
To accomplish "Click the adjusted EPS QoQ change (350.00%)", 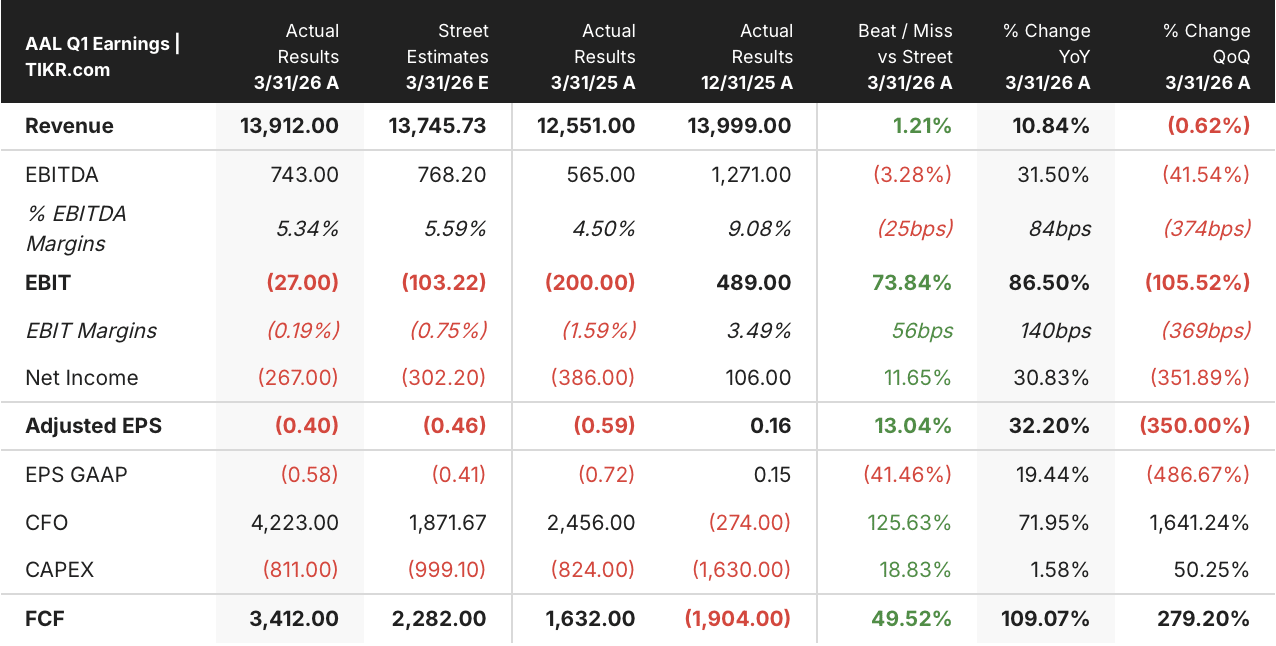I will coord(1195,426).
